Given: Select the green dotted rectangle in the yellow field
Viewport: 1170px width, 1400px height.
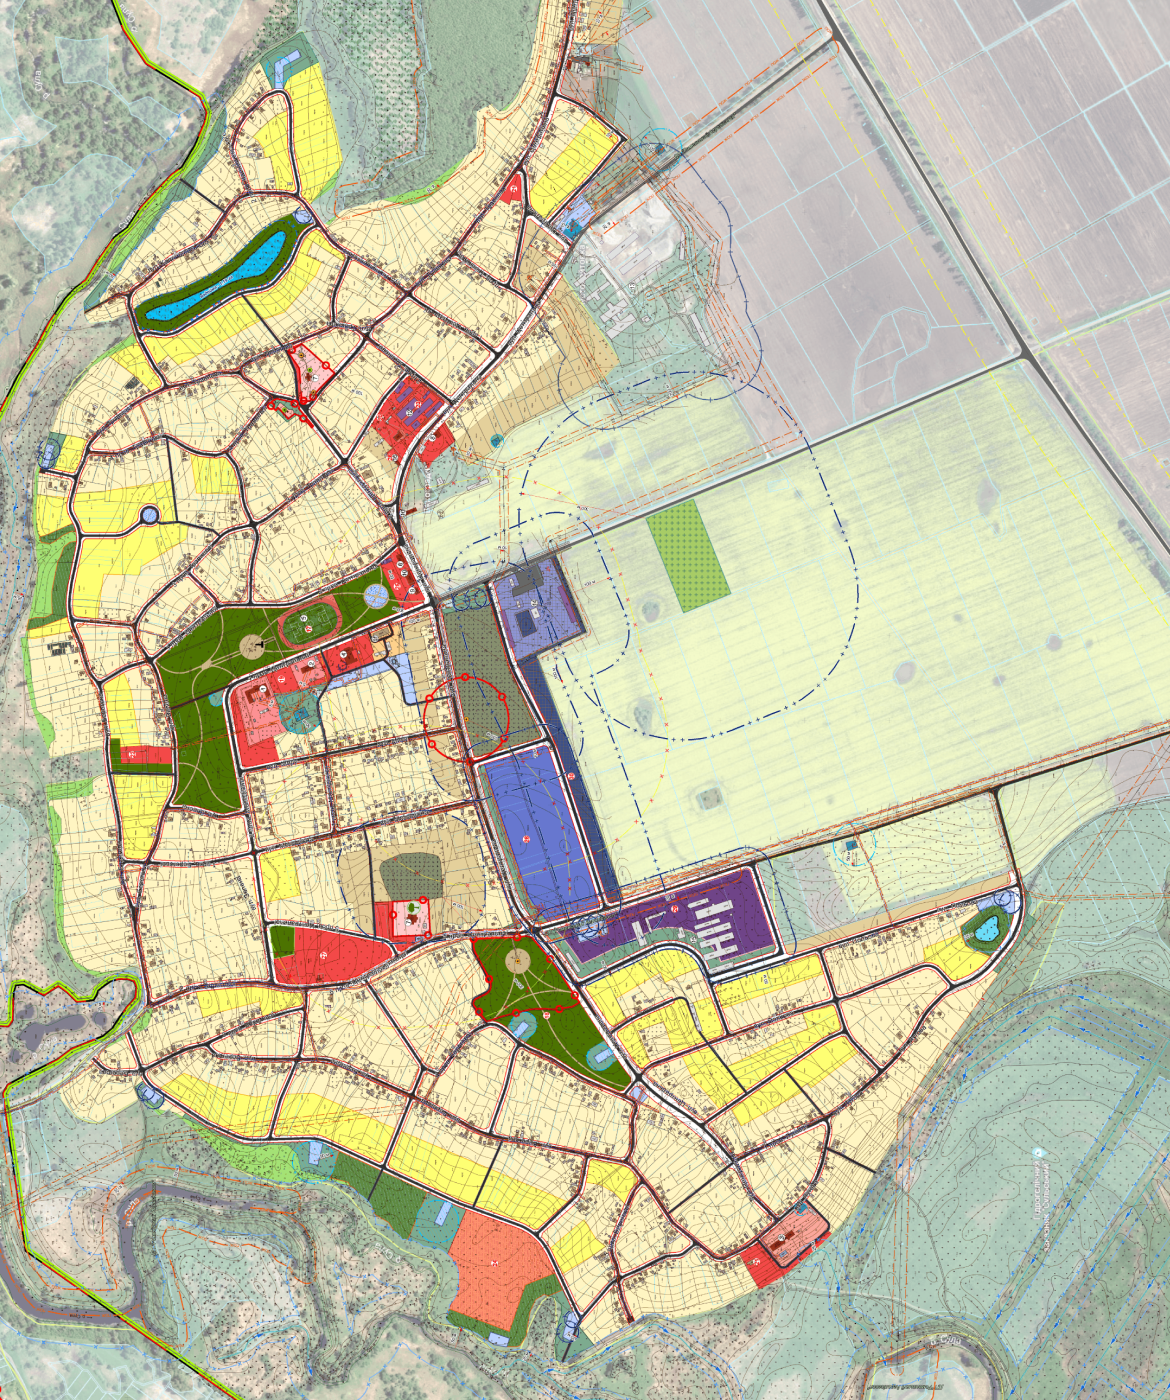Looking at the screenshot, I should [x=687, y=555].
